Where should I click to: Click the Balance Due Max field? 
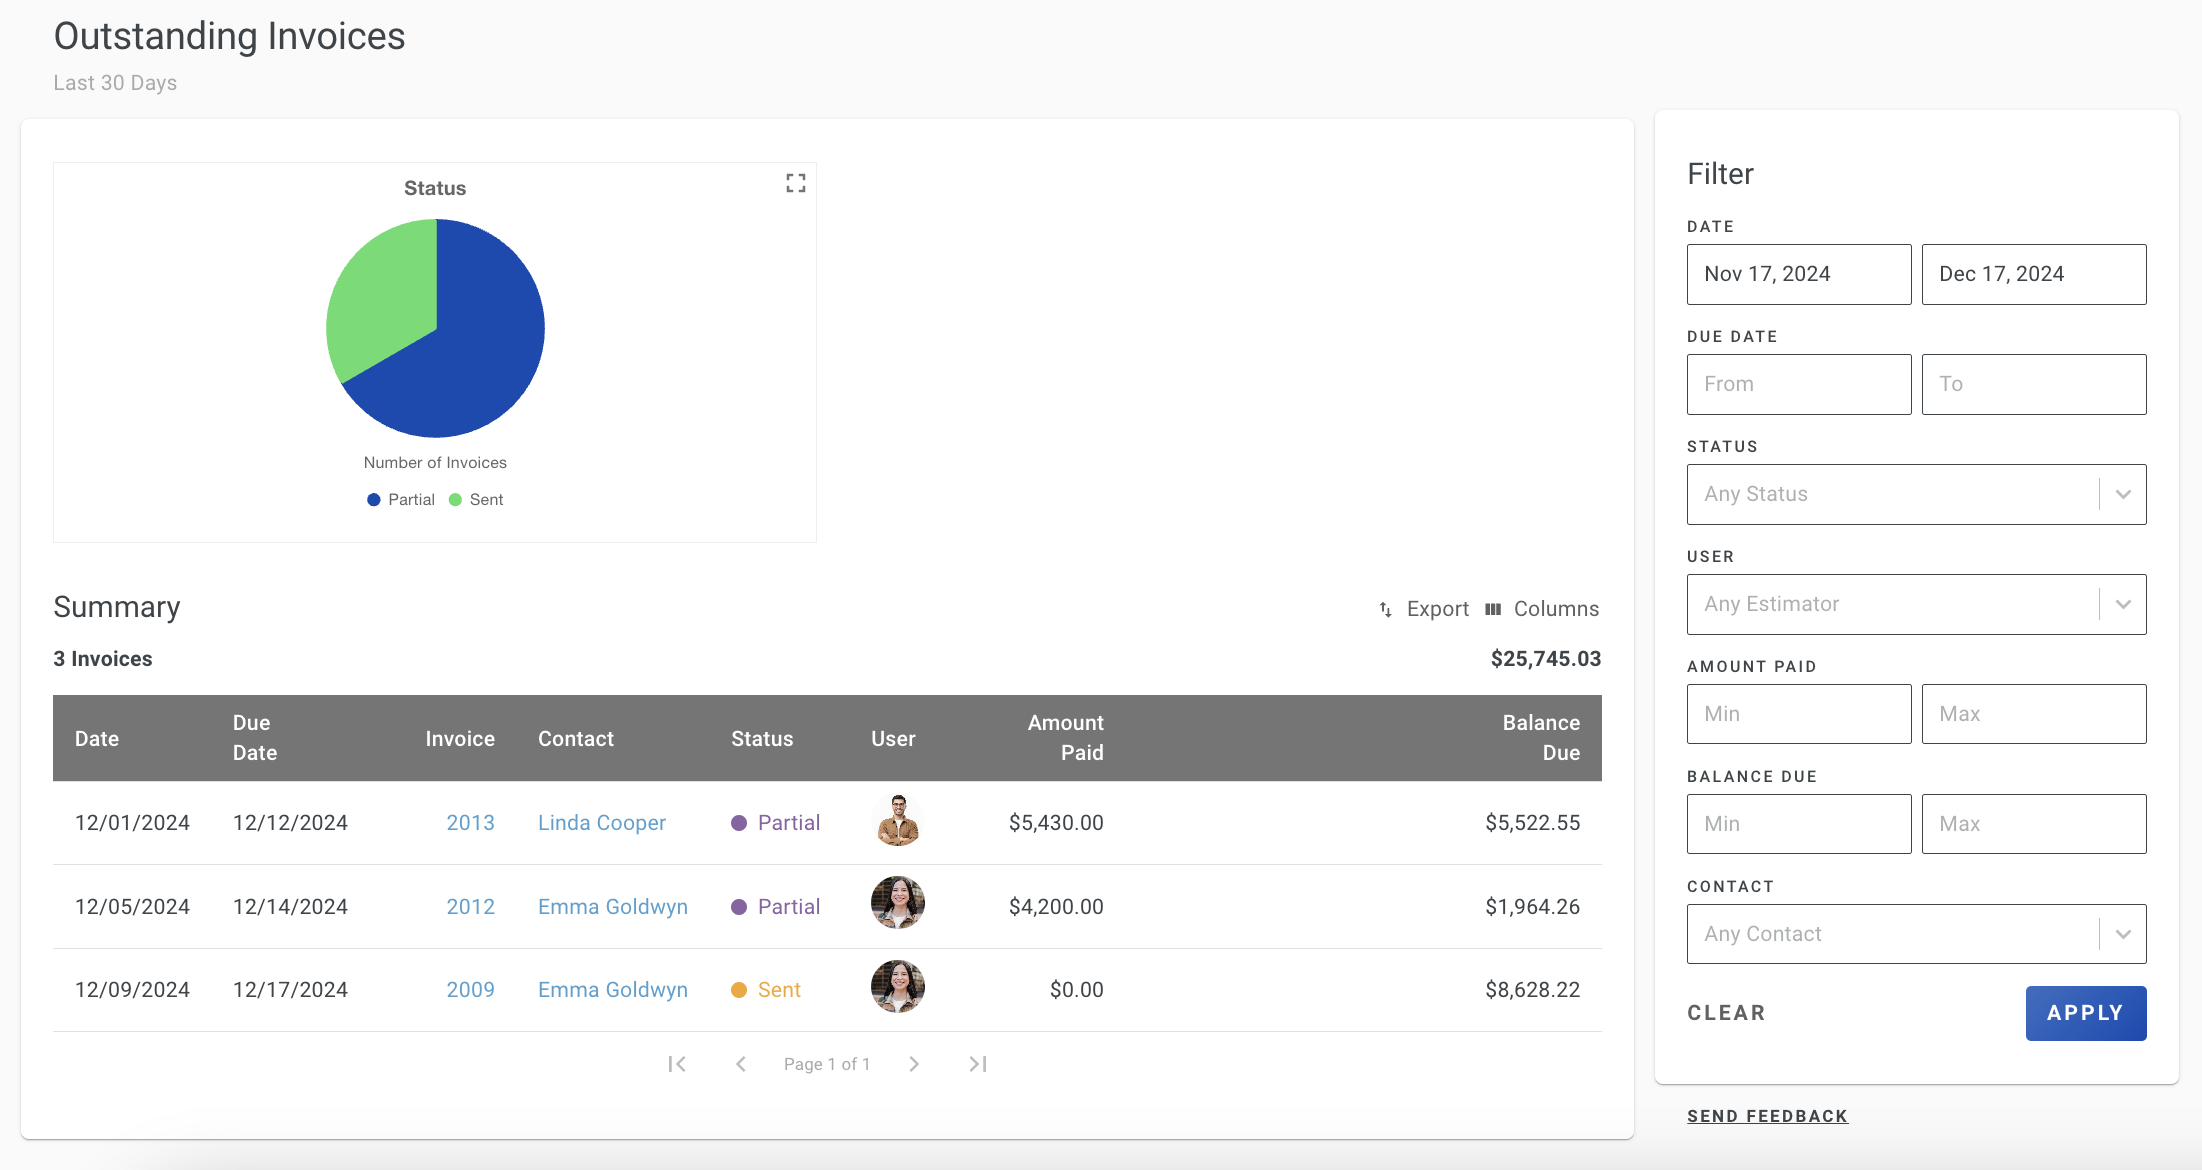2034,824
